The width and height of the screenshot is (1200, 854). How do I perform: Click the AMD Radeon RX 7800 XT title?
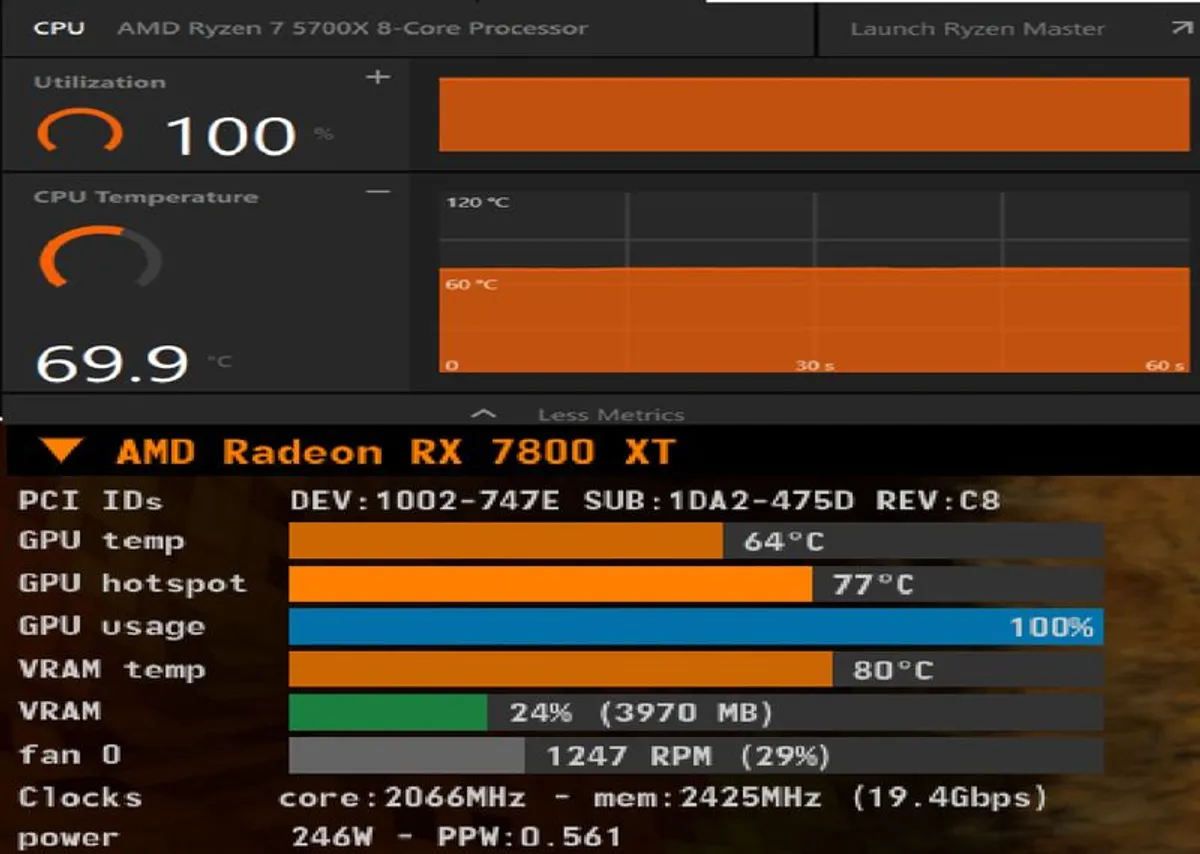(x=396, y=452)
